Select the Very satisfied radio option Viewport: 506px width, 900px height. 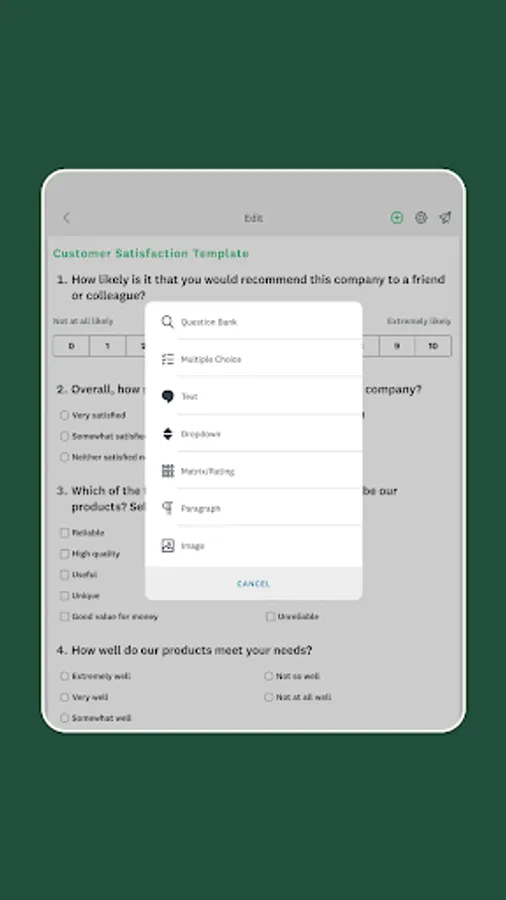pos(65,415)
